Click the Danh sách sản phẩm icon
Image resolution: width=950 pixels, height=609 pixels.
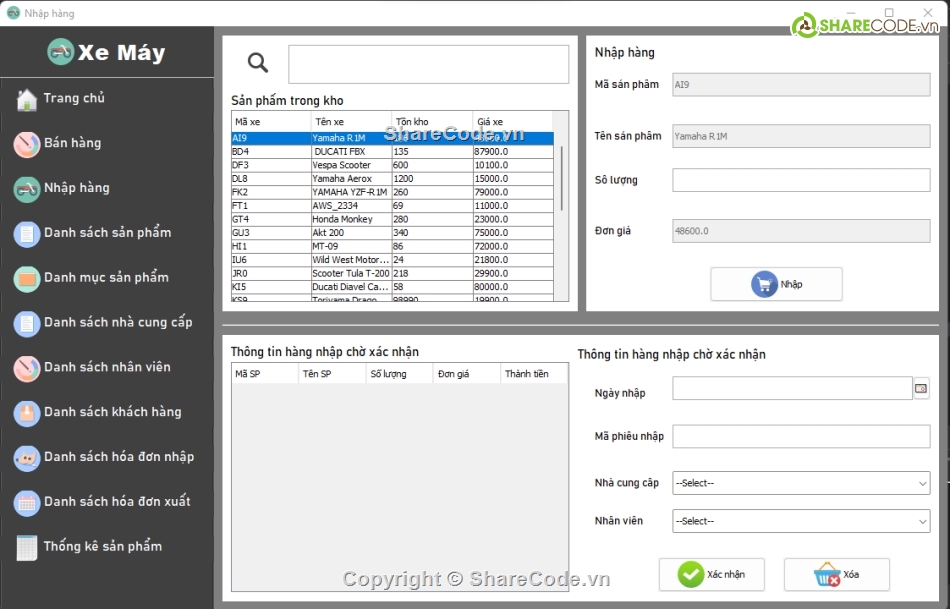pyautogui.click(x=27, y=233)
